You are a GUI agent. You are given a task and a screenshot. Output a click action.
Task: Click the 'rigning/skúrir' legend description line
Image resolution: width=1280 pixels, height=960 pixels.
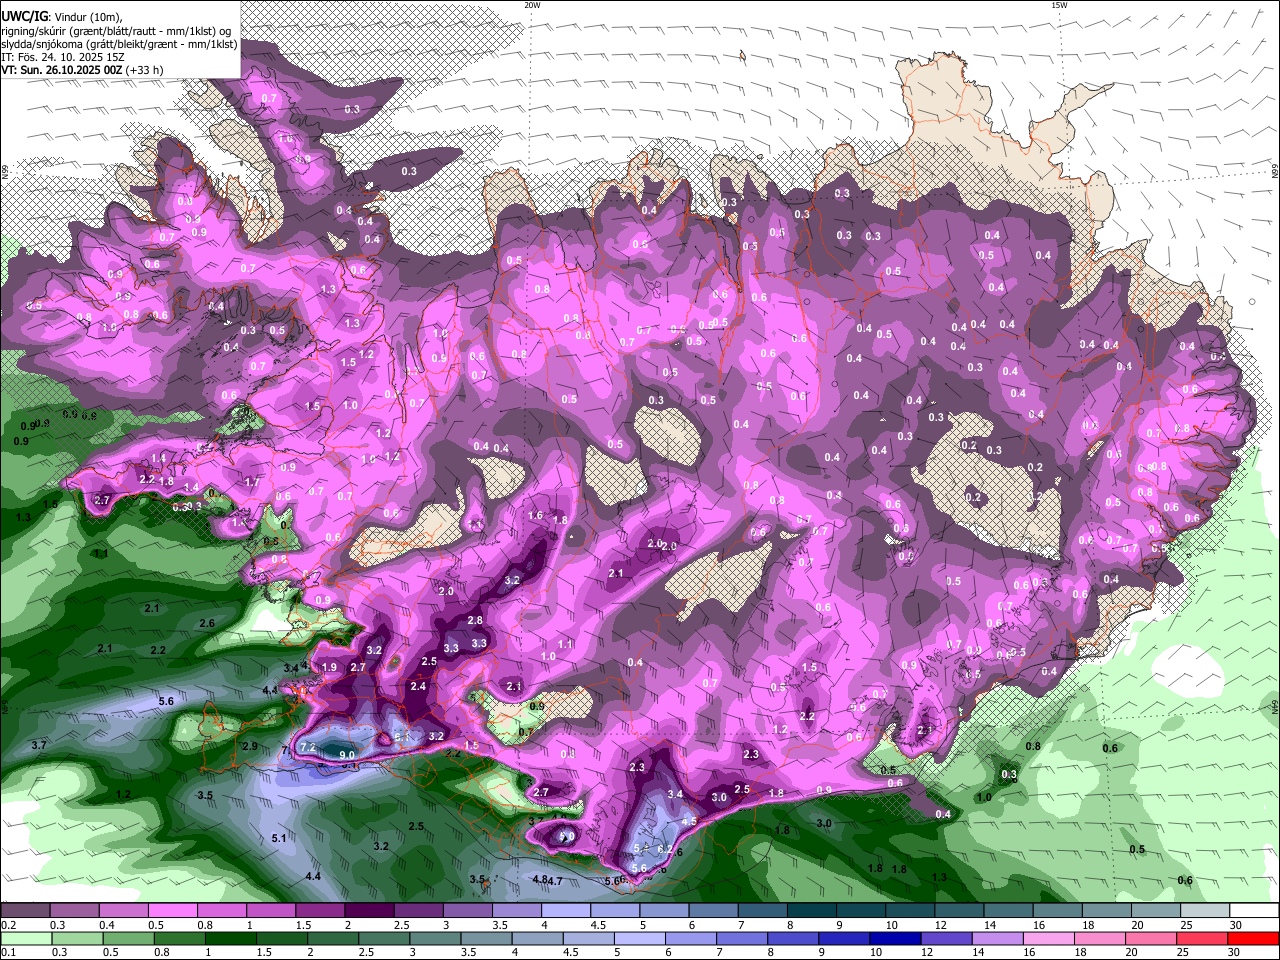[116, 31]
